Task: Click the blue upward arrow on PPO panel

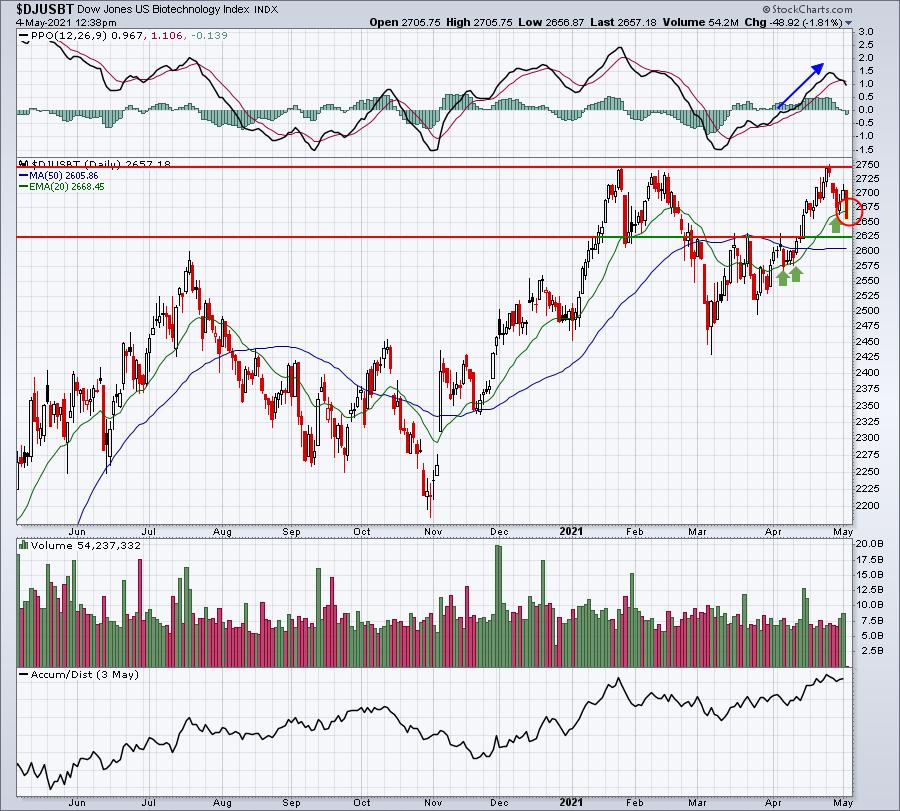Action: coord(800,85)
